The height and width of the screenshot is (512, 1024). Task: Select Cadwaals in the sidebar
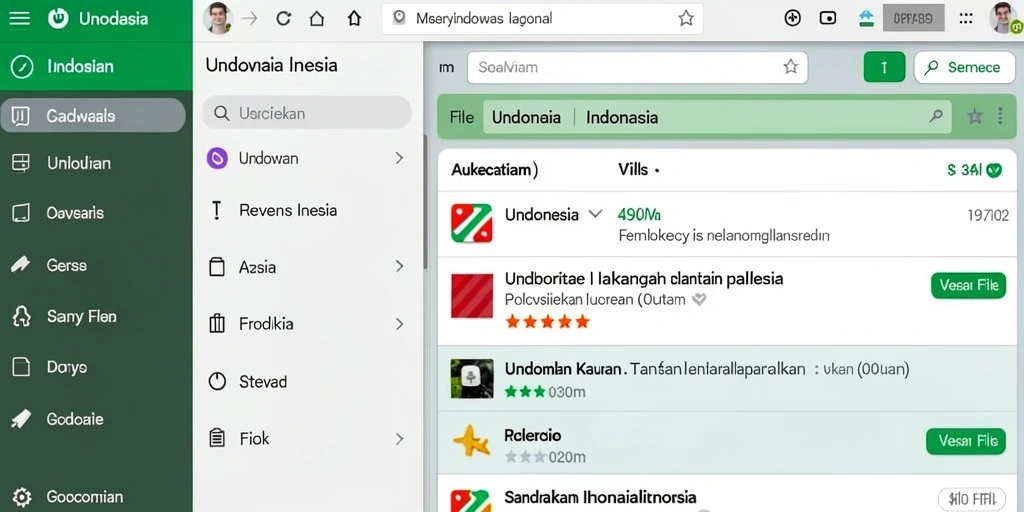[93, 116]
